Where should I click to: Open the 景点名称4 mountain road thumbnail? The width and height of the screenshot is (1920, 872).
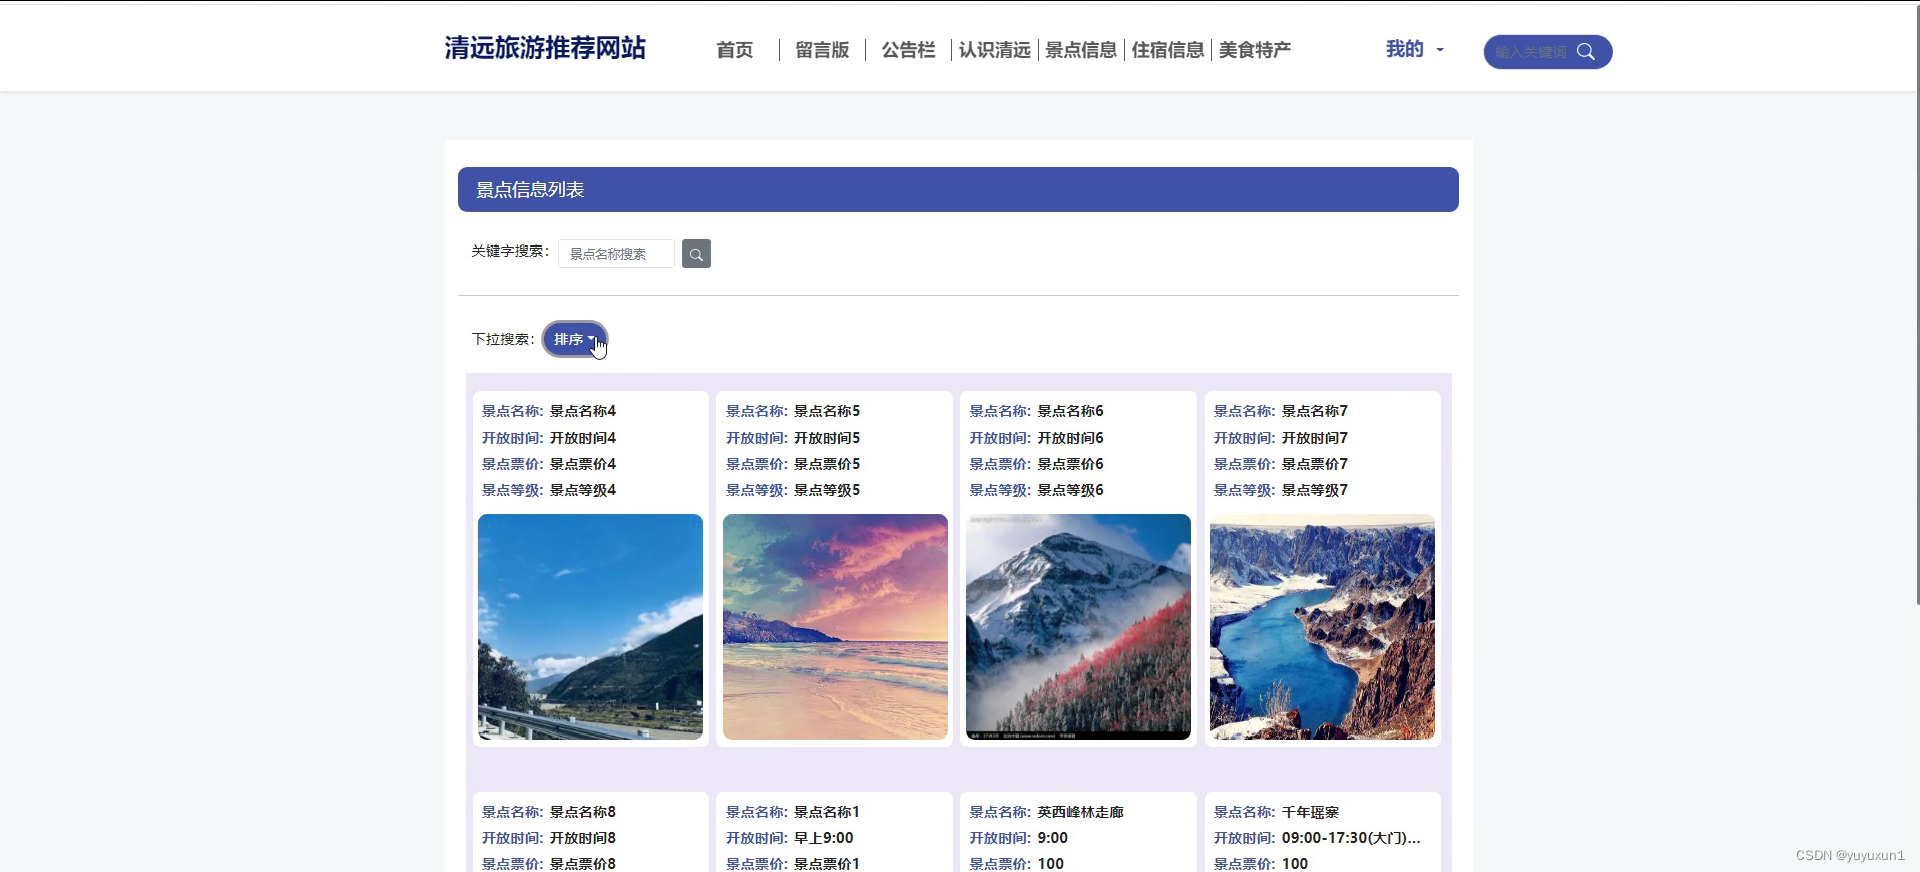pos(590,627)
